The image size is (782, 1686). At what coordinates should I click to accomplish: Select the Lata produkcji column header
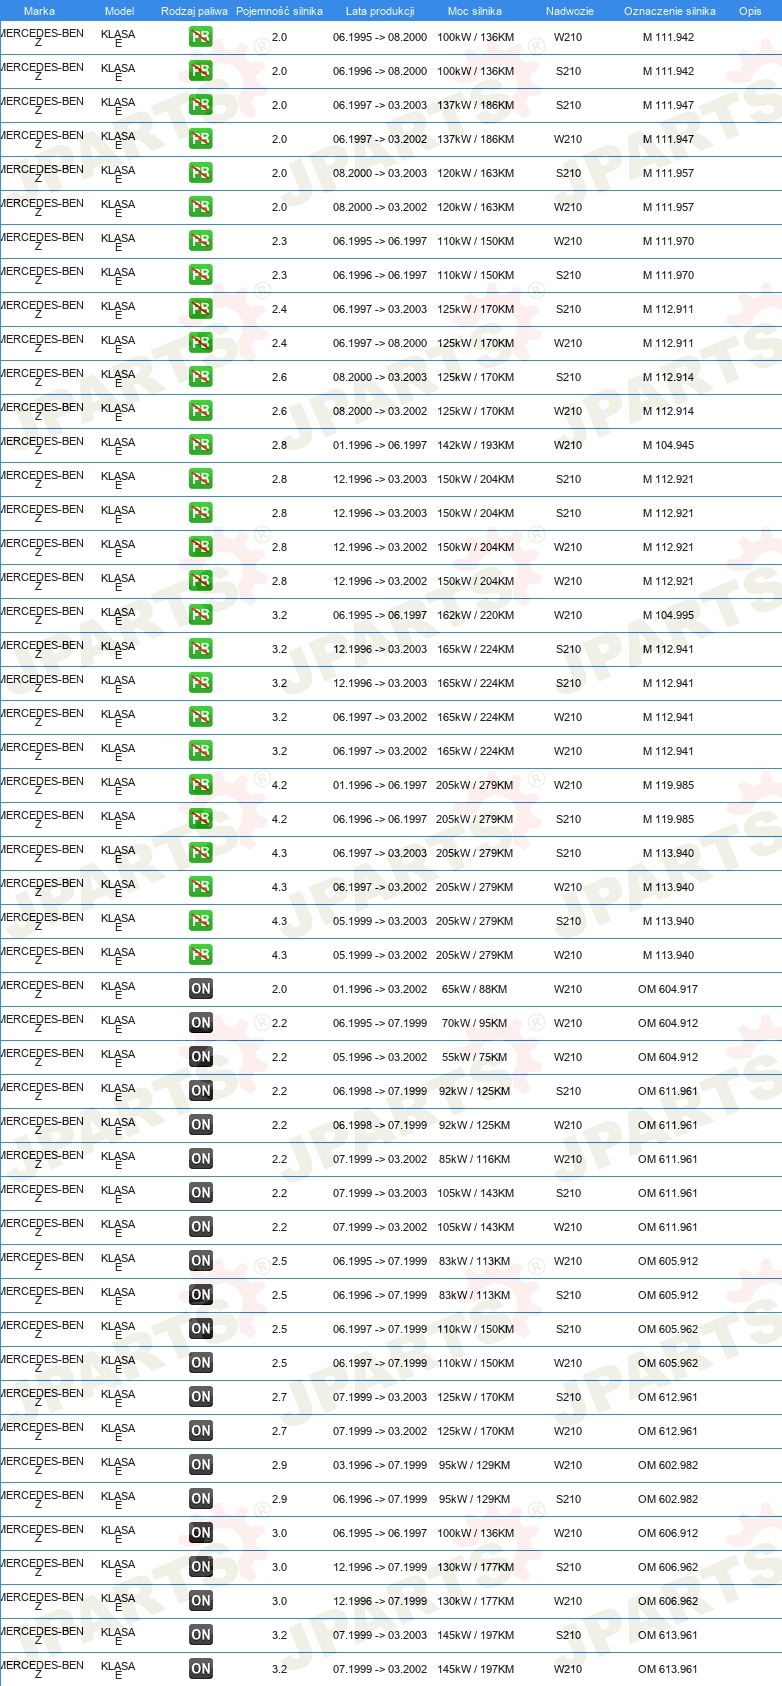[380, 11]
